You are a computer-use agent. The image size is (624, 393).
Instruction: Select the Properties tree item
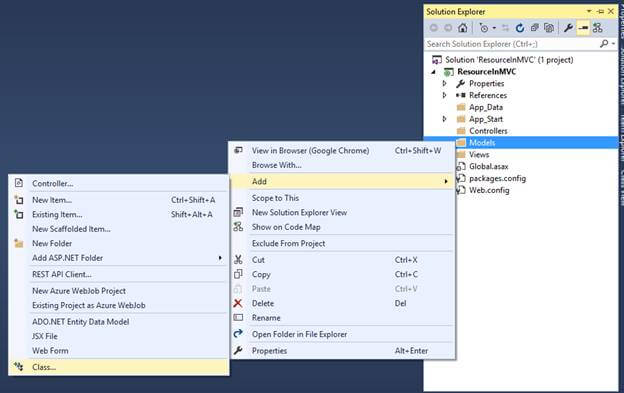point(486,84)
